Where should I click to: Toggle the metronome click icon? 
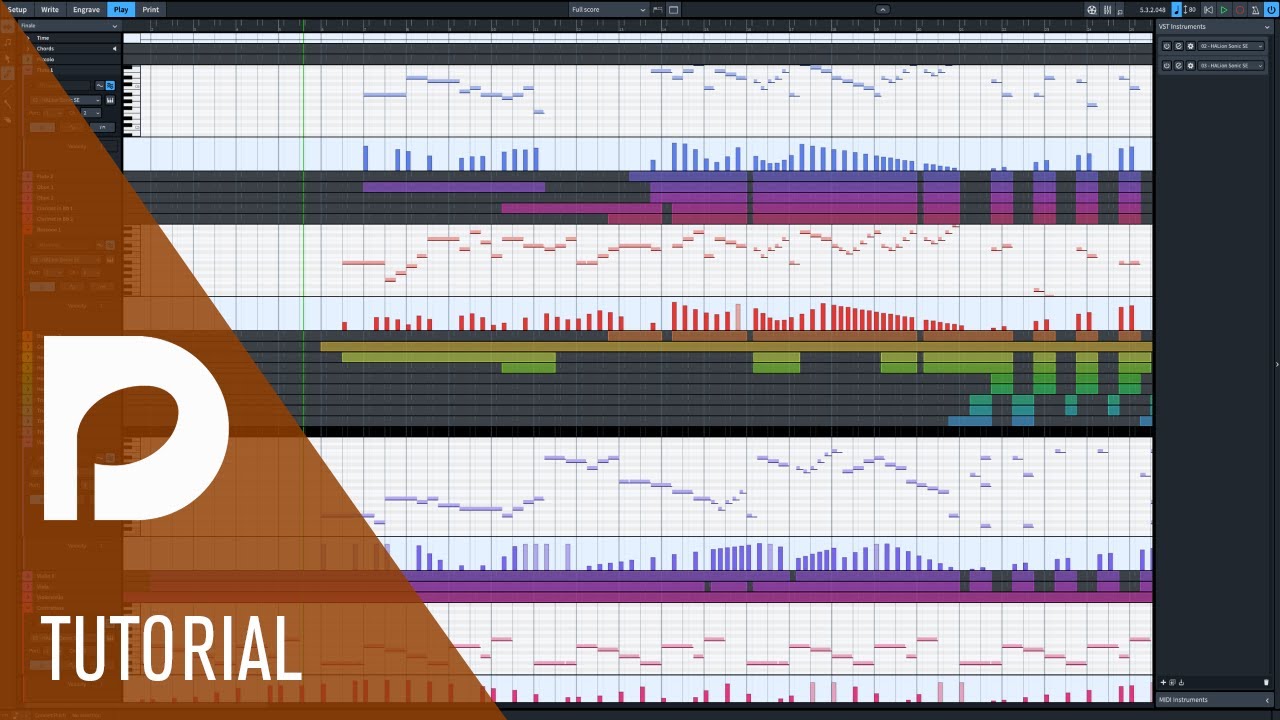(x=1255, y=10)
